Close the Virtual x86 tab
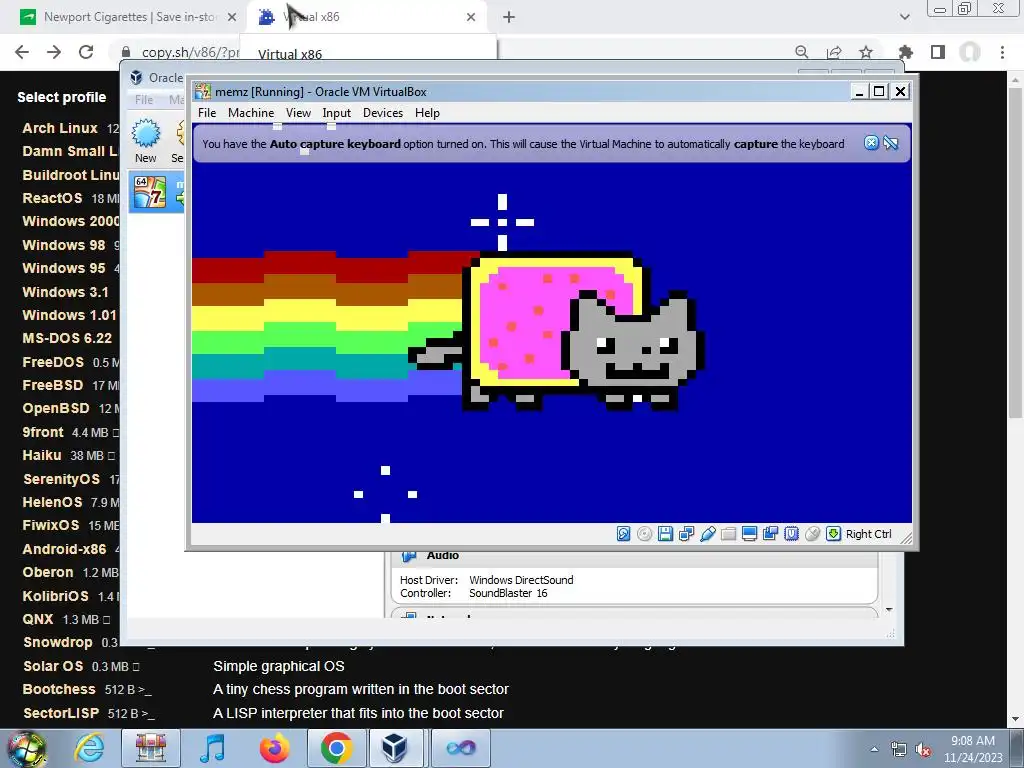1024x768 pixels. [x=471, y=17]
